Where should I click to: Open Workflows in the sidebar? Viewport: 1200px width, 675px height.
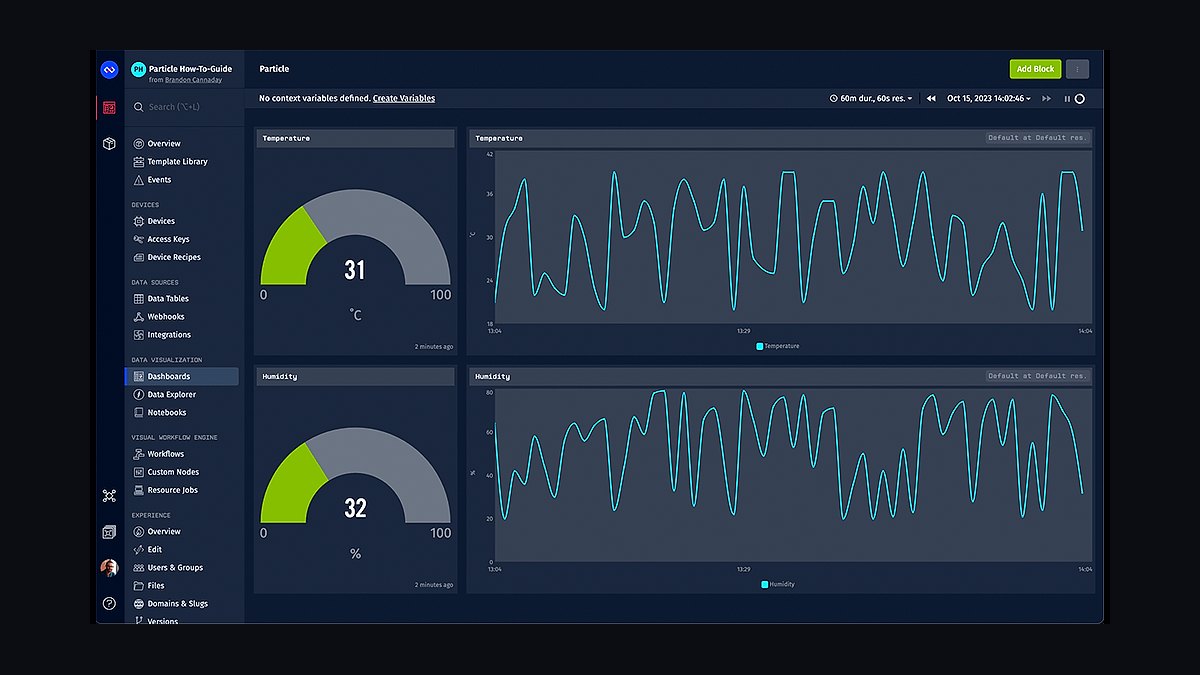[165, 454]
